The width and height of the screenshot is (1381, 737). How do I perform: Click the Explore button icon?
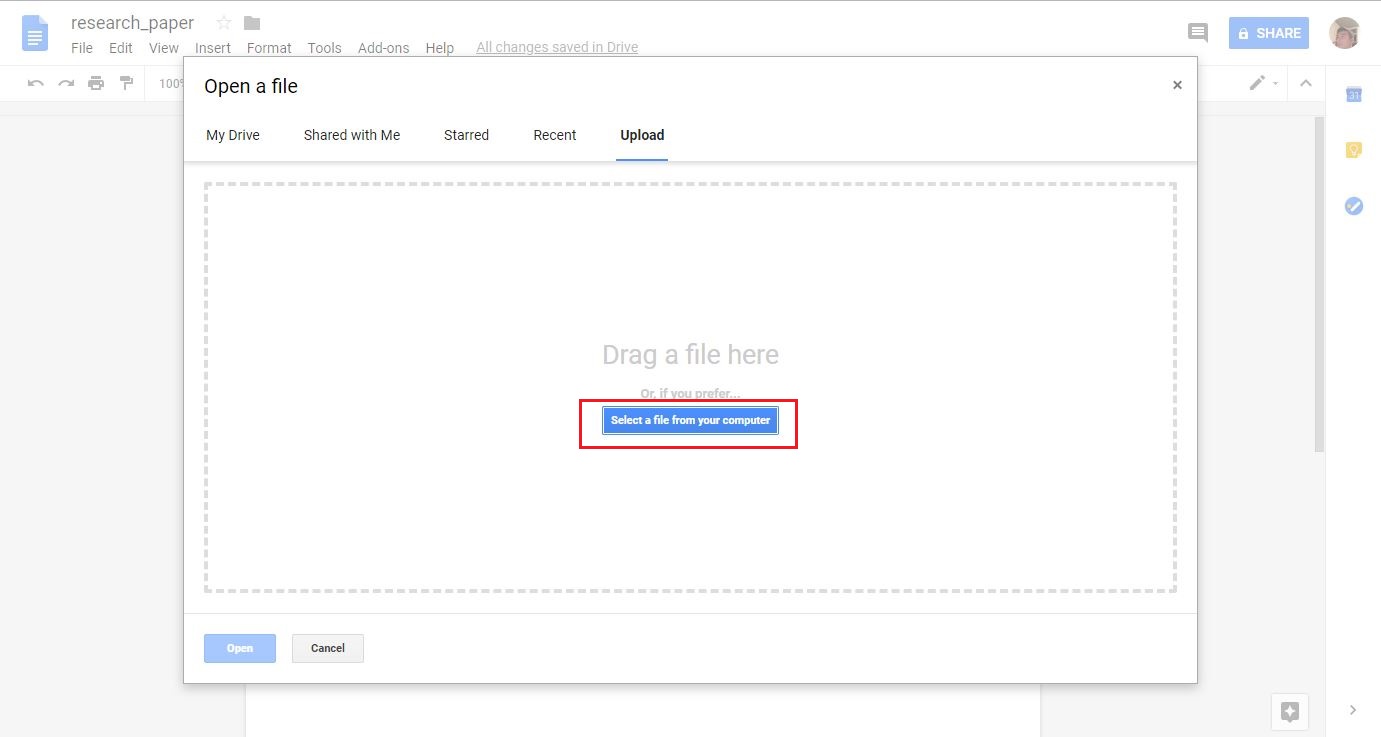click(1290, 712)
